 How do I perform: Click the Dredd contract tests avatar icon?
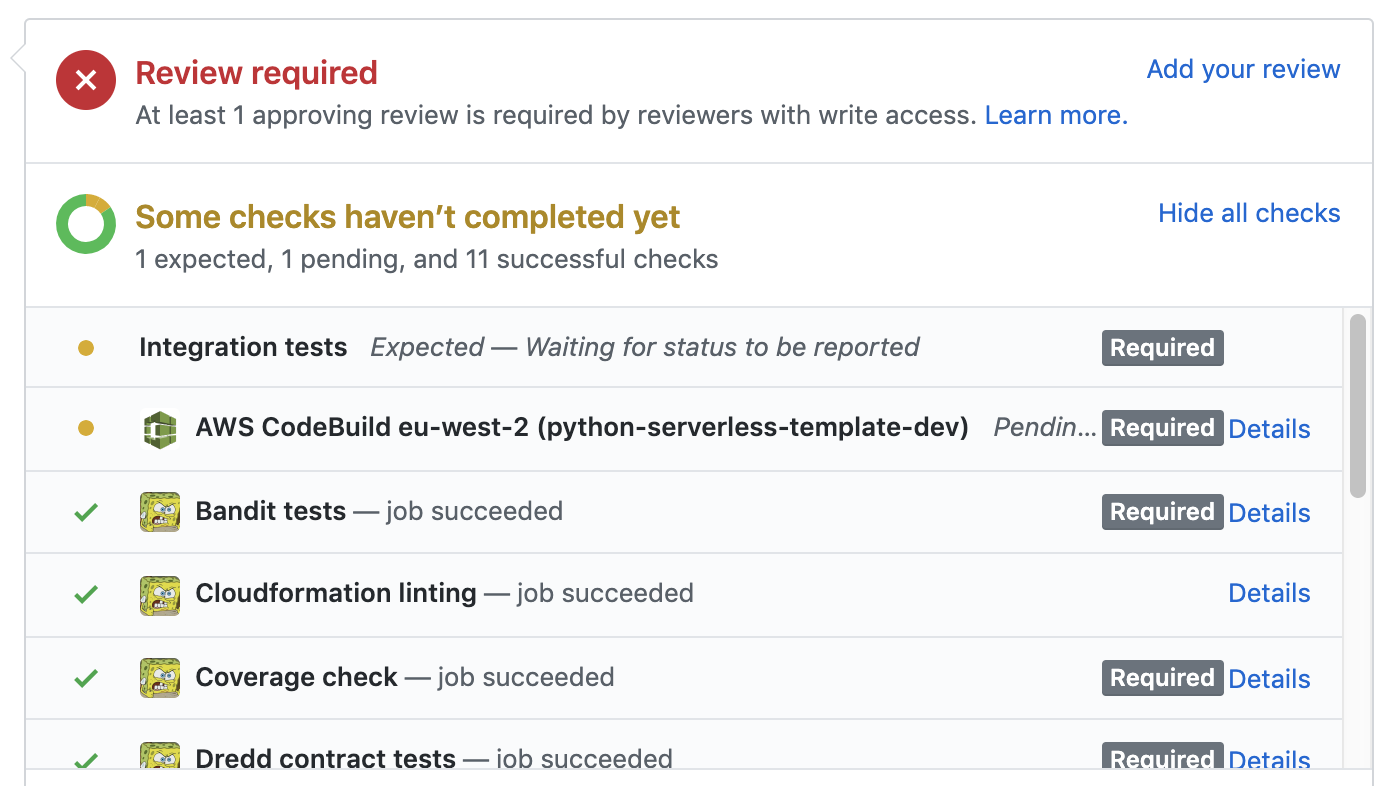point(159,757)
